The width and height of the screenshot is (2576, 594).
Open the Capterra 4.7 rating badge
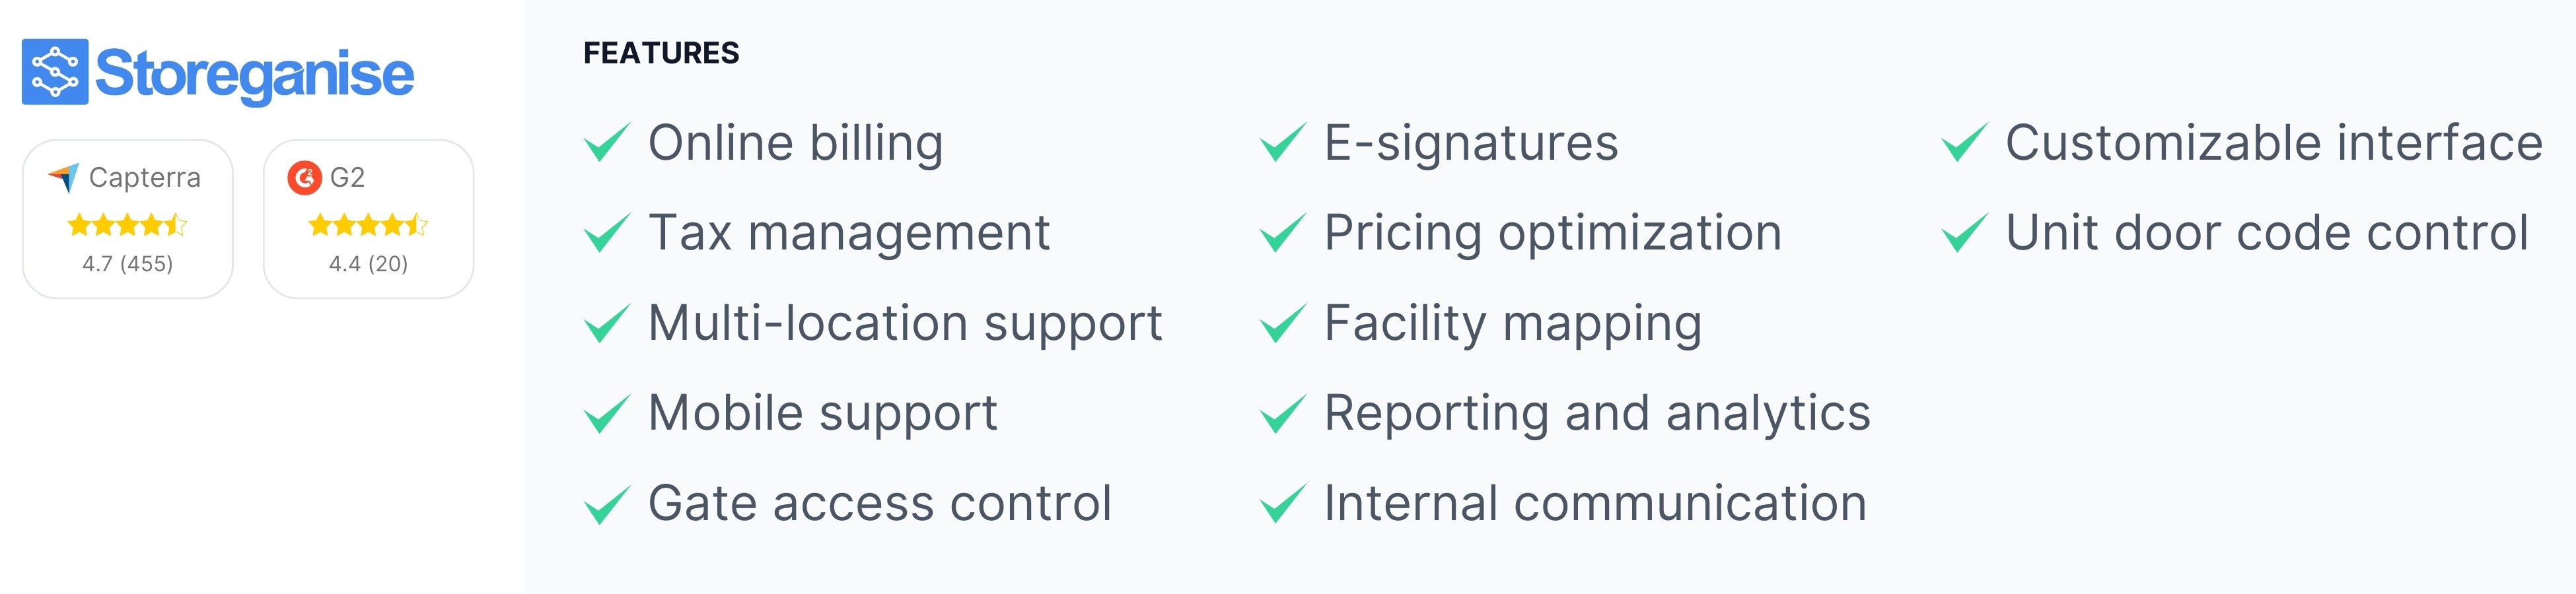pyautogui.click(x=128, y=219)
